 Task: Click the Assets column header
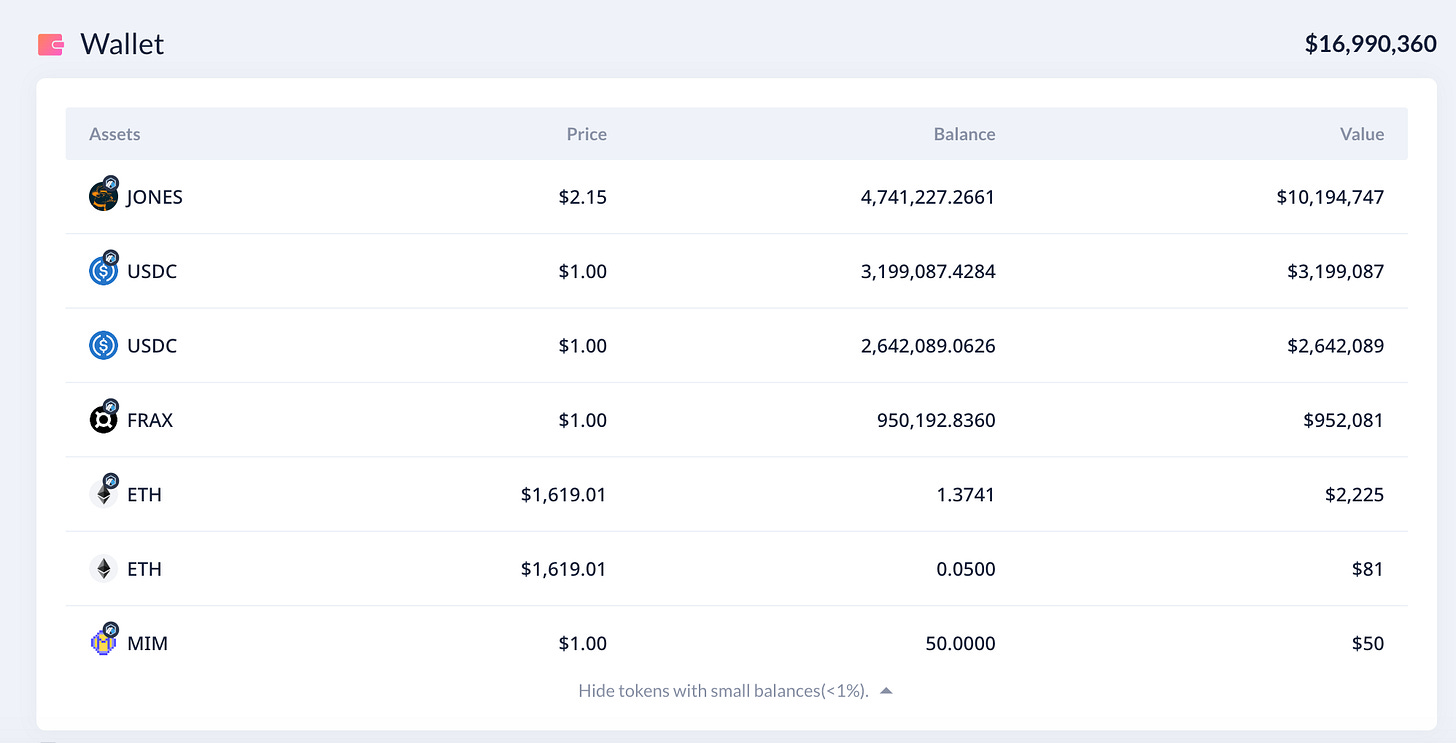(115, 134)
